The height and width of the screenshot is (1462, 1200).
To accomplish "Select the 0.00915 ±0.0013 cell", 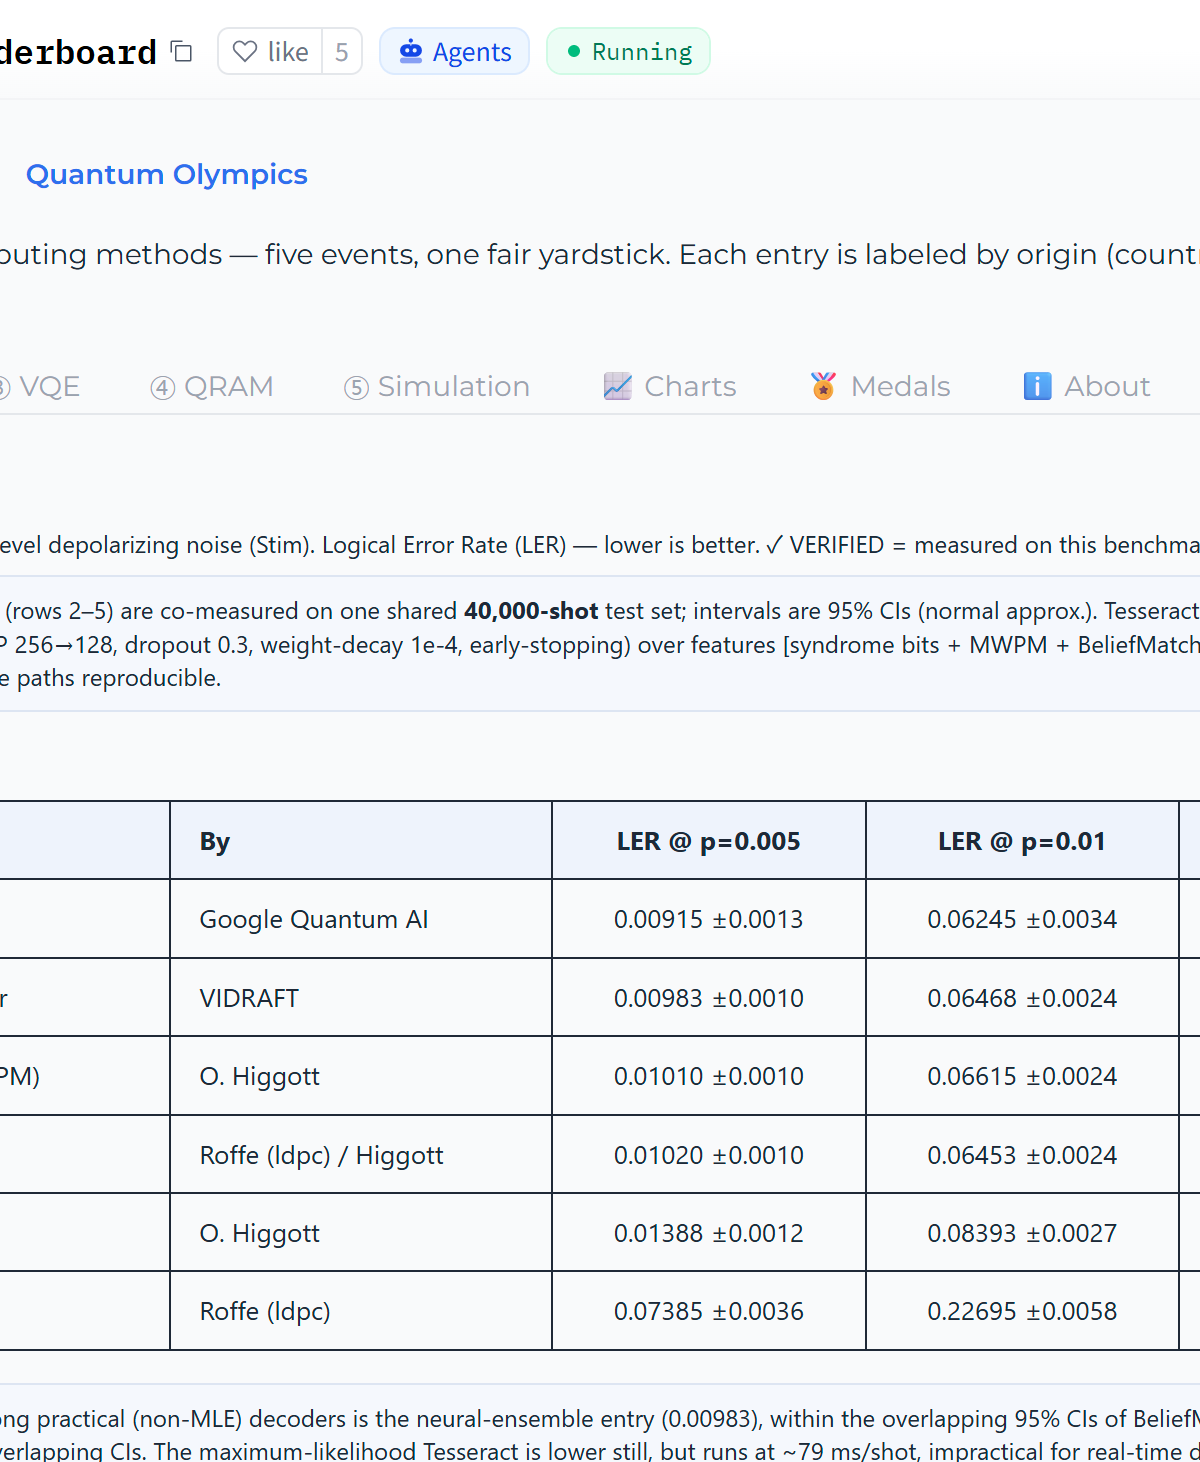I will click(x=709, y=919).
